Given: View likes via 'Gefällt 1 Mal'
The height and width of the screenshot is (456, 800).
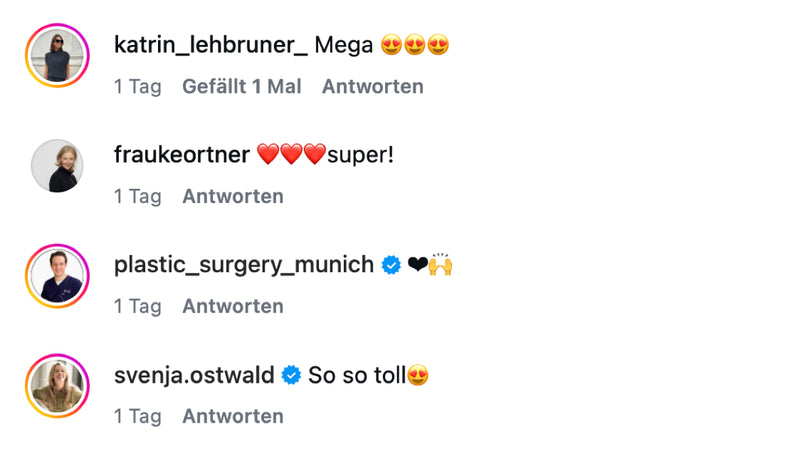Looking at the screenshot, I should (242, 86).
